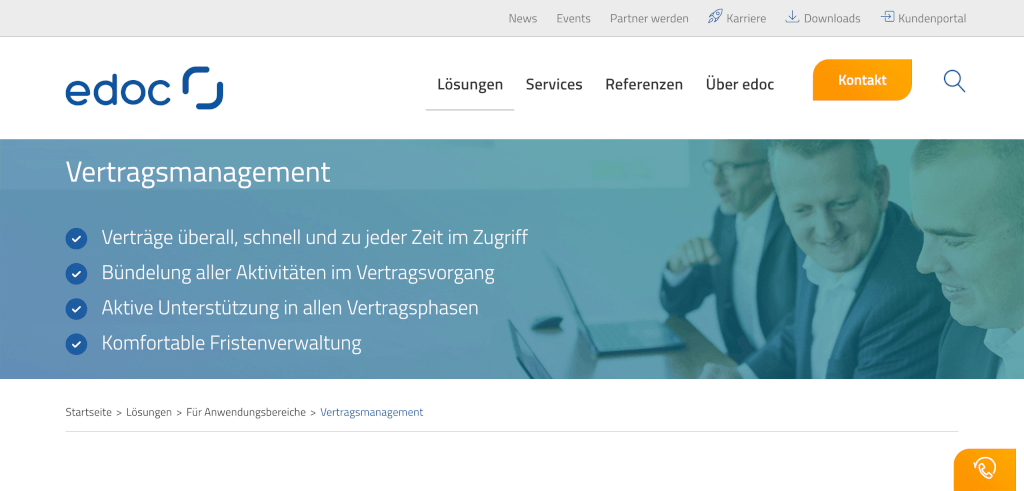This screenshot has height=491, width=1024.
Task: Open the Services menu
Action: tap(554, 84)
